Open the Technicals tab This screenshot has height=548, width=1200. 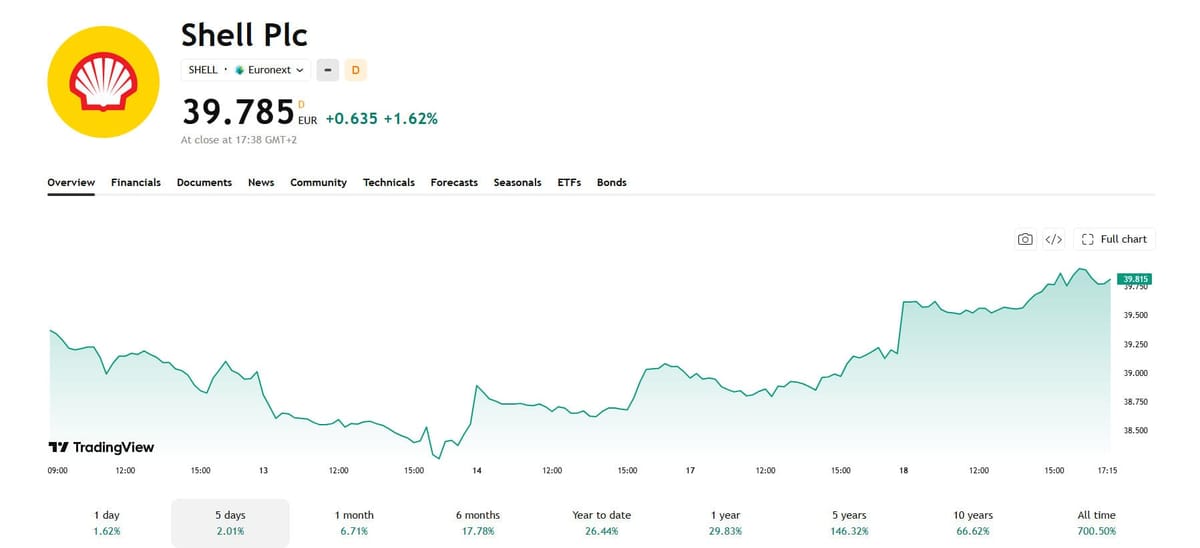[389, 182]
